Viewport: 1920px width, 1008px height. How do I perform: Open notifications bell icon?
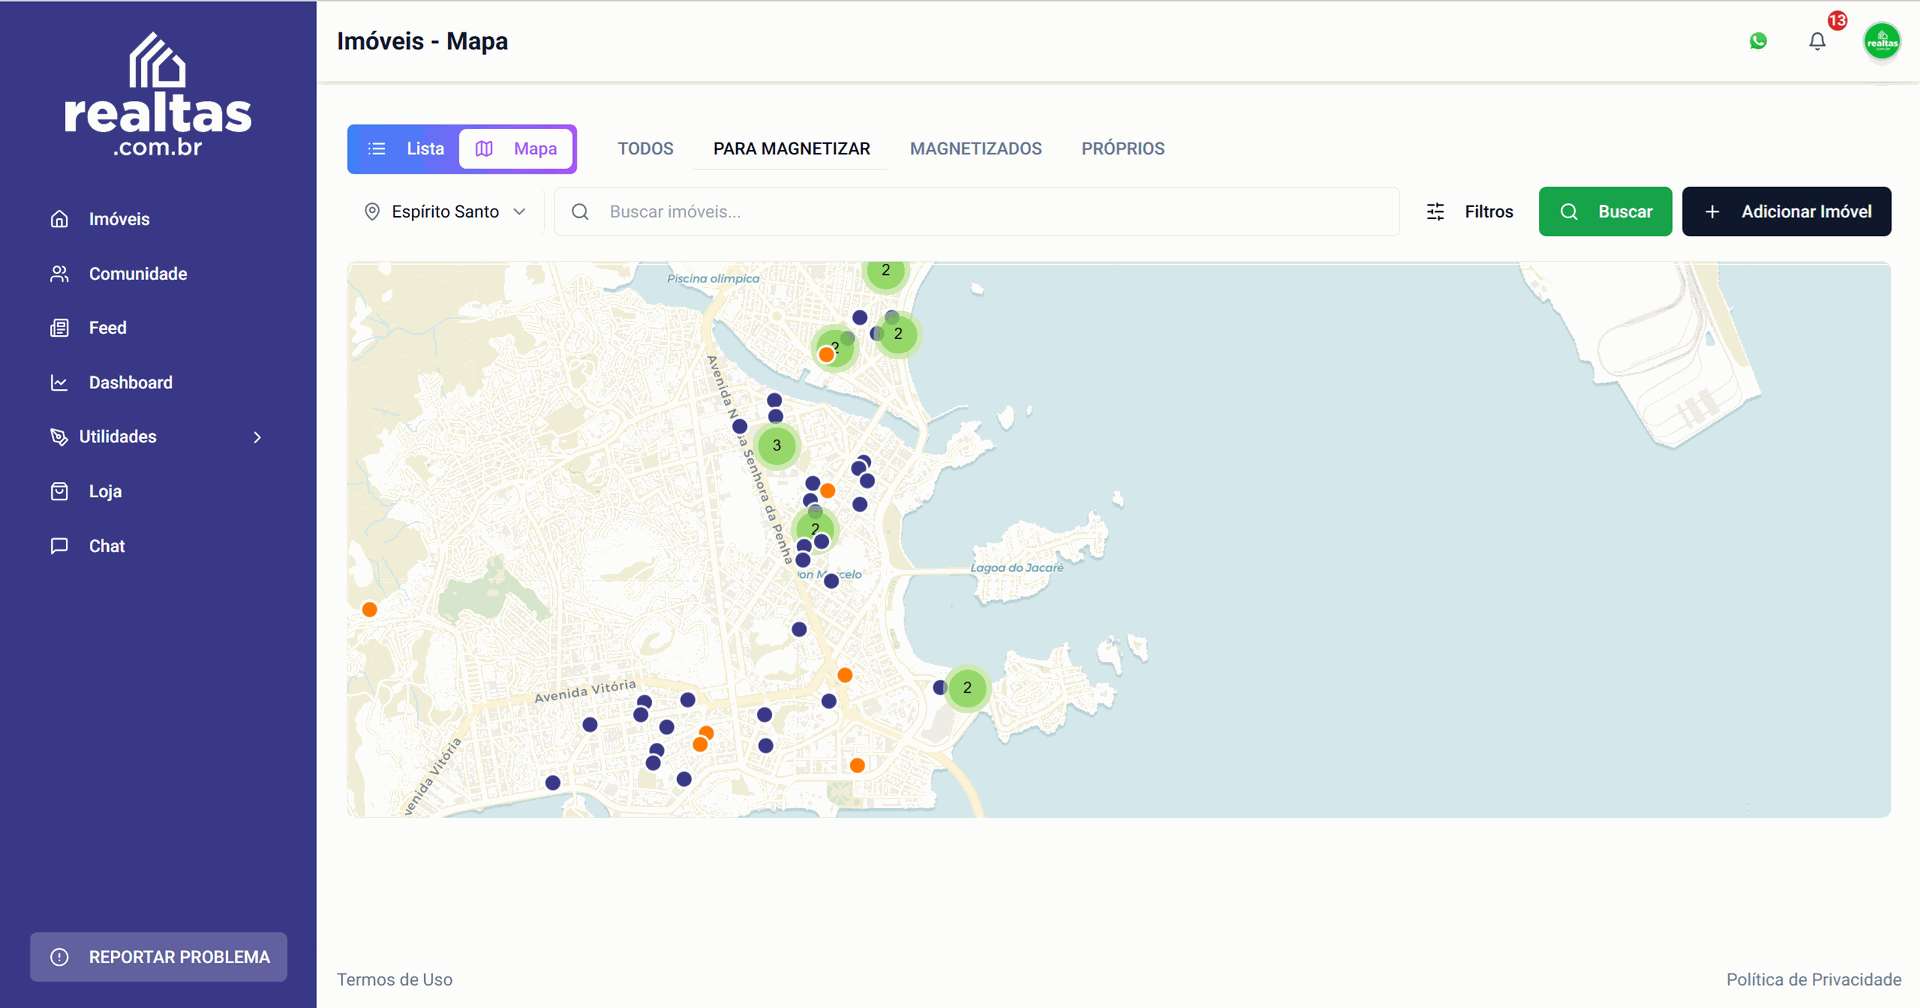pyautogui.click(x=1817, y=41)
